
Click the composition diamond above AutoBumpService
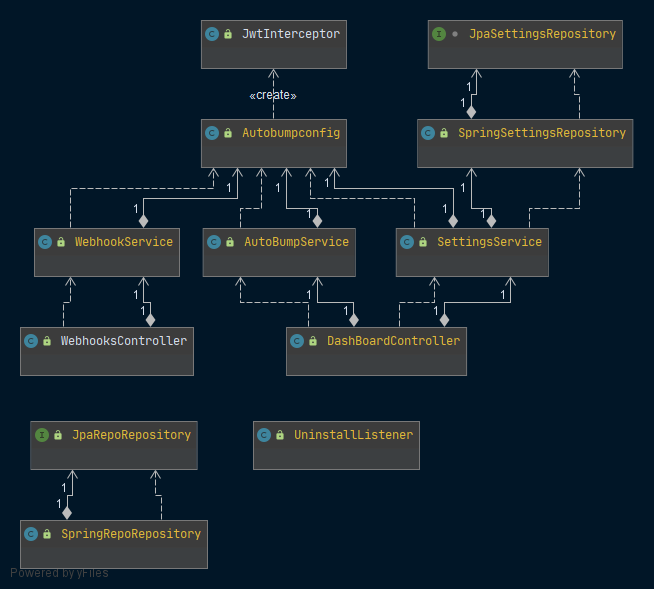[317, 221]
